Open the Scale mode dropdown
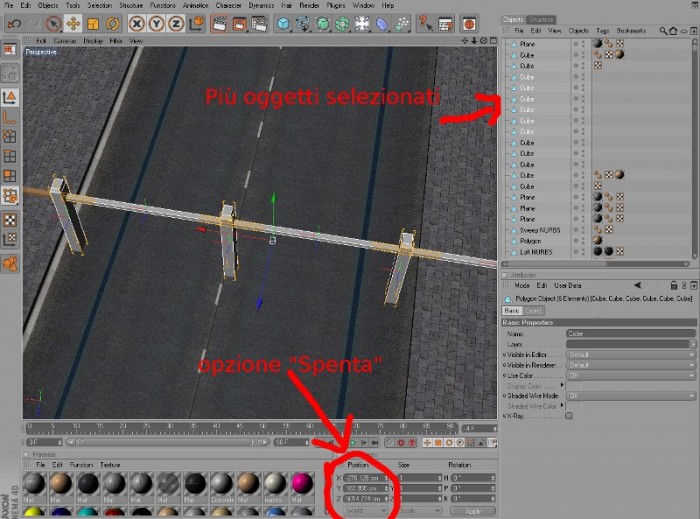This screenshot has width=700, height=519. [420, 511]
